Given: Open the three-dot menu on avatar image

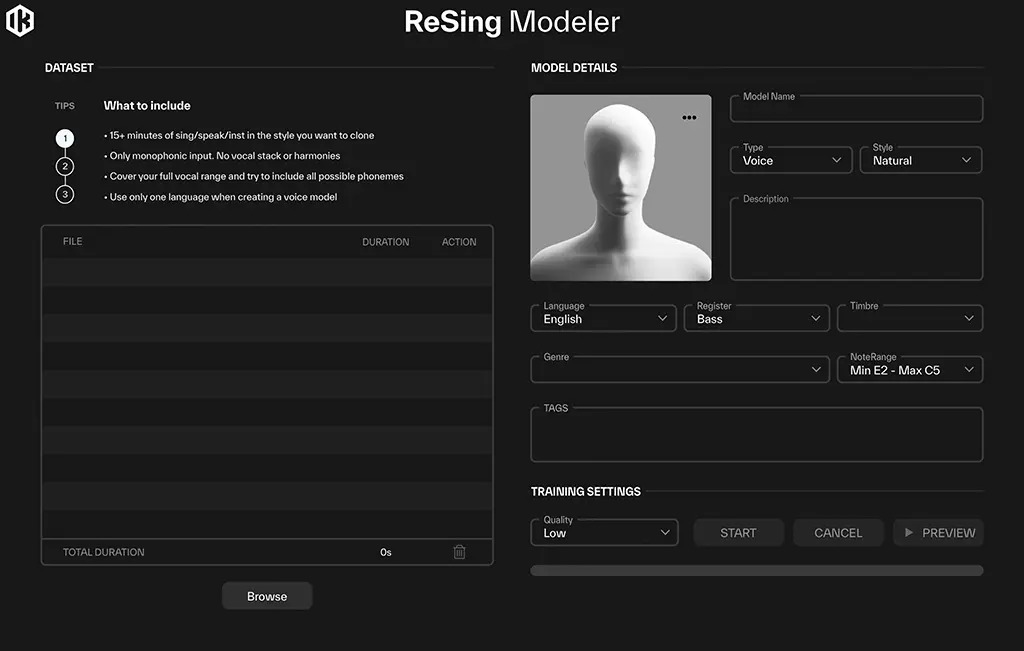Looking at the screenshot, I should pyautogui.click(x=689, y=118).
